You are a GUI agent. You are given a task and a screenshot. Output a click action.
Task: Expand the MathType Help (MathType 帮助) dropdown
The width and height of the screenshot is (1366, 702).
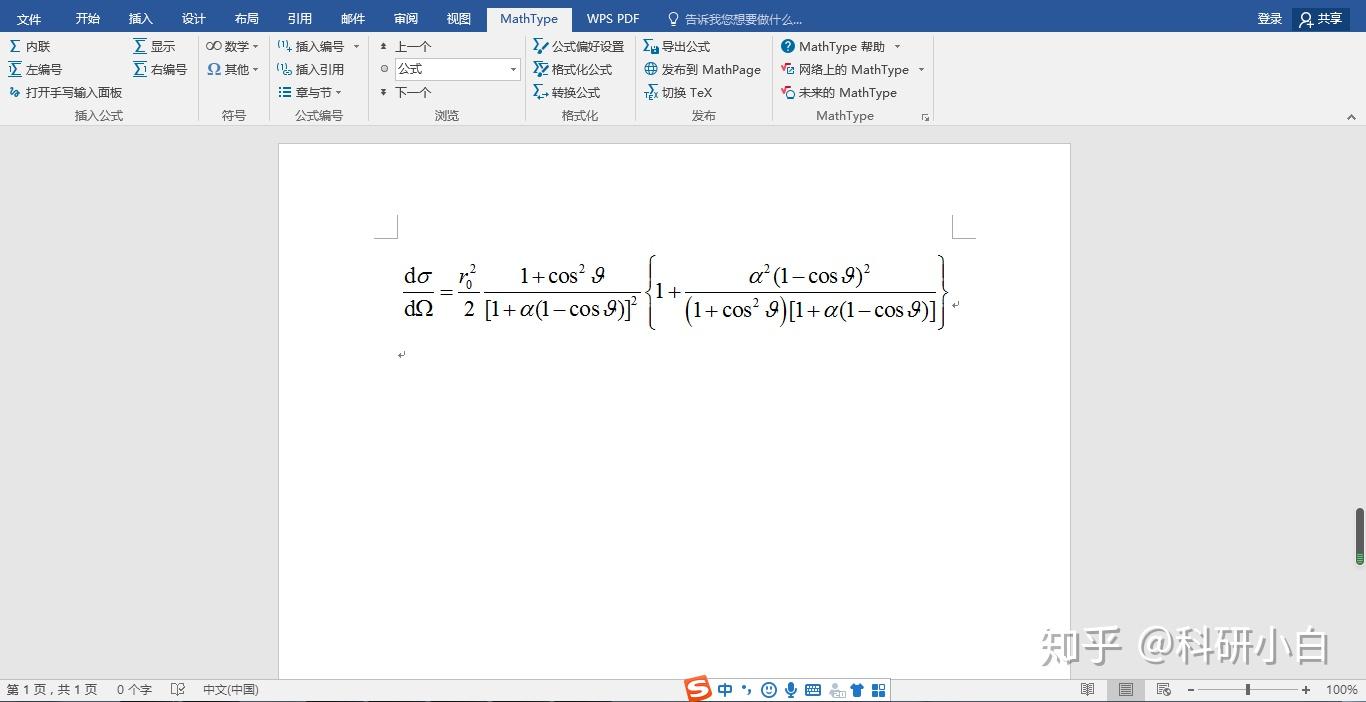(x=897, y=46)
